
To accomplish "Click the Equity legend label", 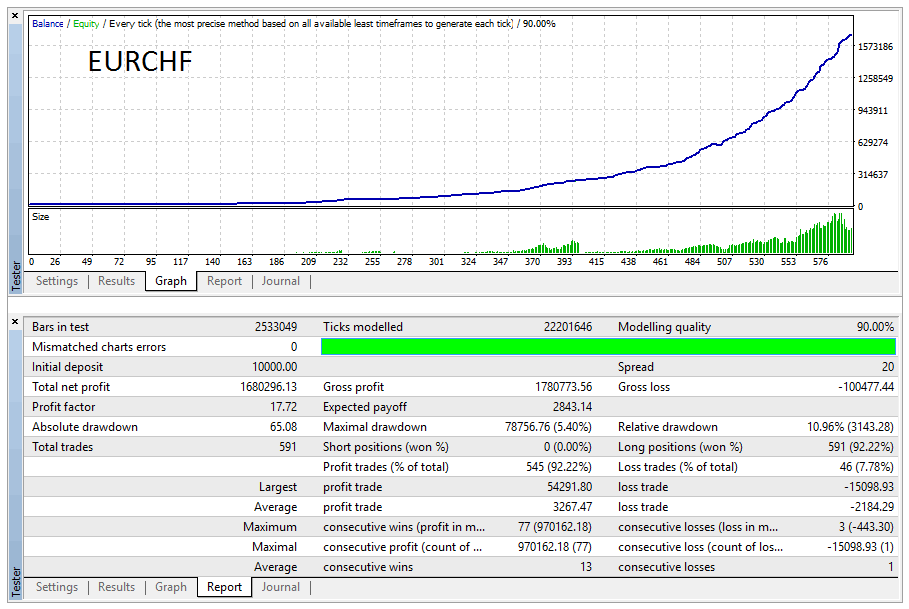I will click(86, 24).
